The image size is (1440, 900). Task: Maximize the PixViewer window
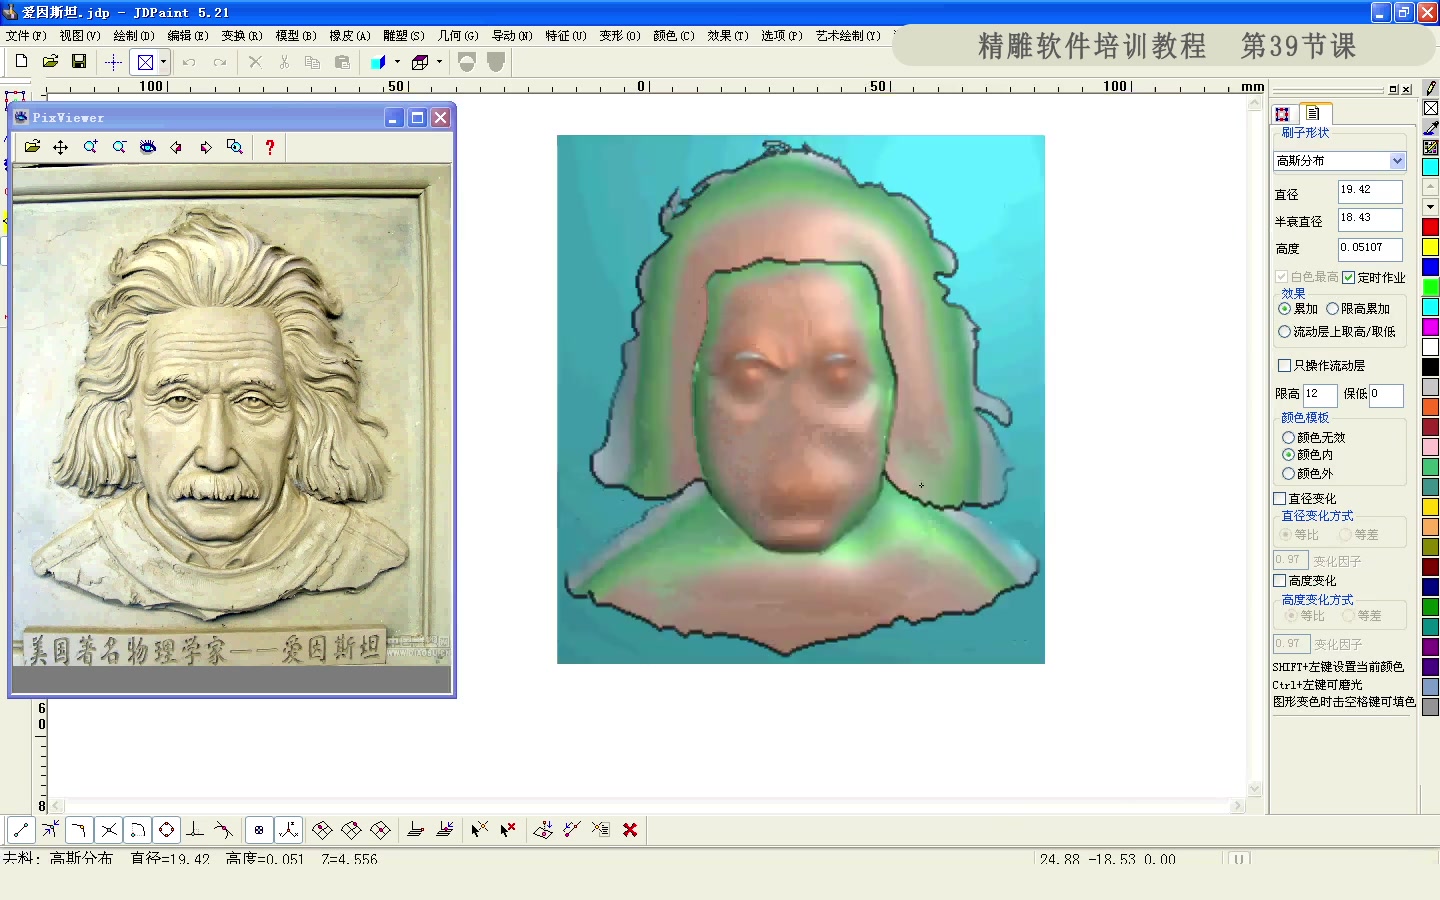pyautogui.click(x=417, y=118)
